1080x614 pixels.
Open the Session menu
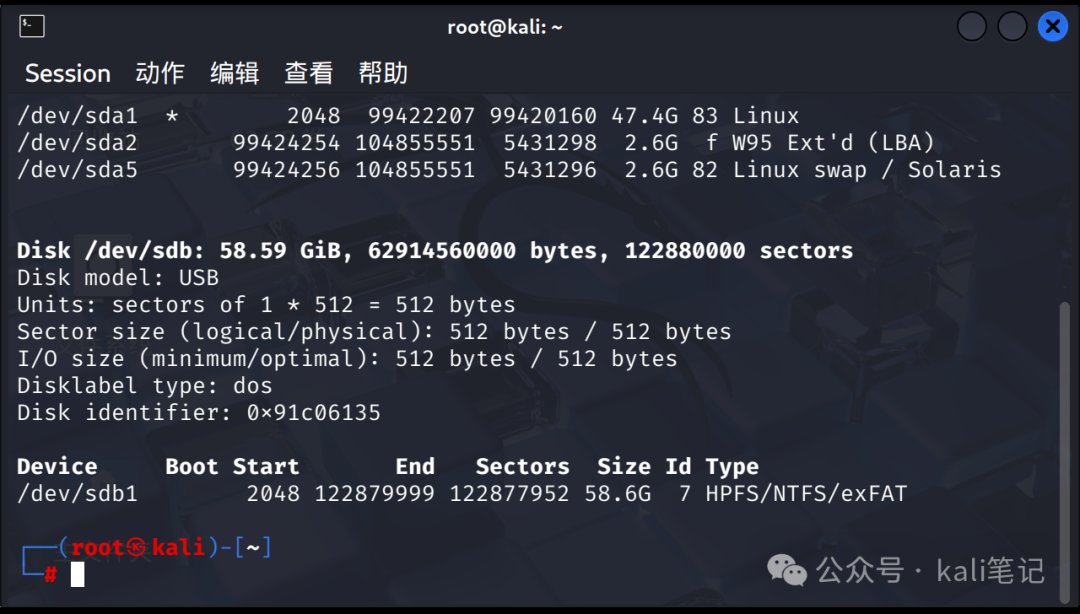click(67, 73)
